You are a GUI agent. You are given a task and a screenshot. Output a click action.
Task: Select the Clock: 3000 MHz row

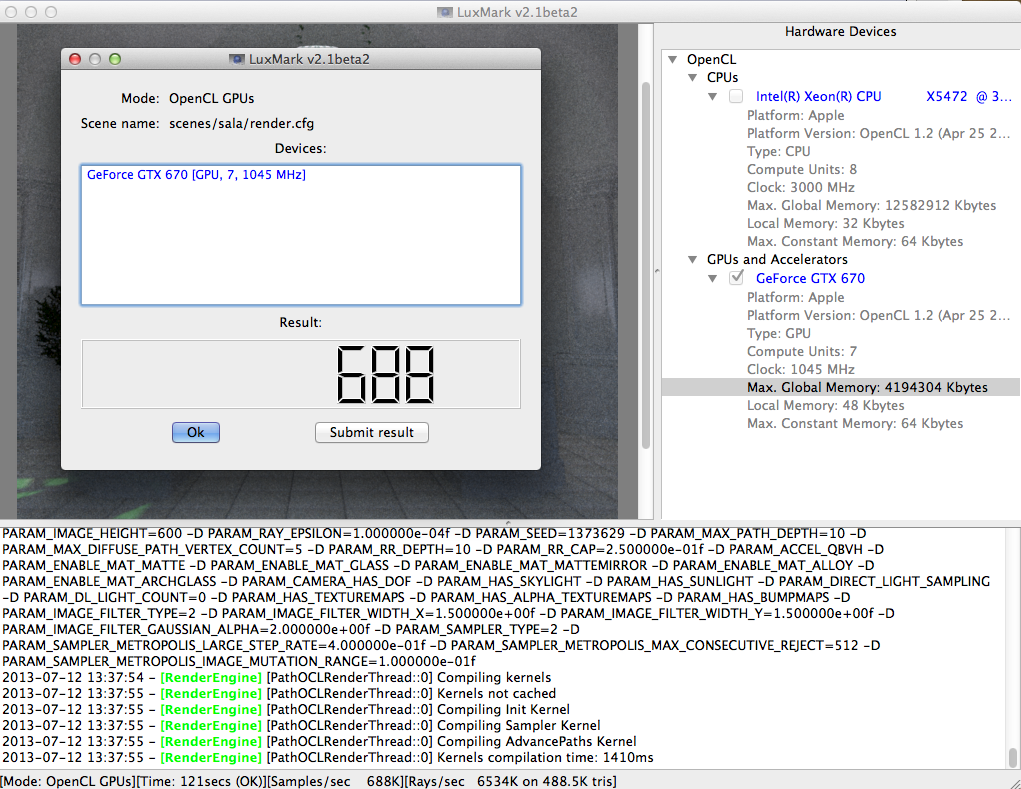coord(800,187)
